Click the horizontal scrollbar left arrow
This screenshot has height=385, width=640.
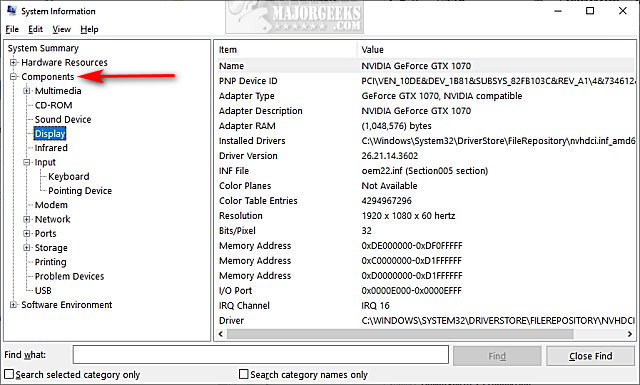[221, 334]
